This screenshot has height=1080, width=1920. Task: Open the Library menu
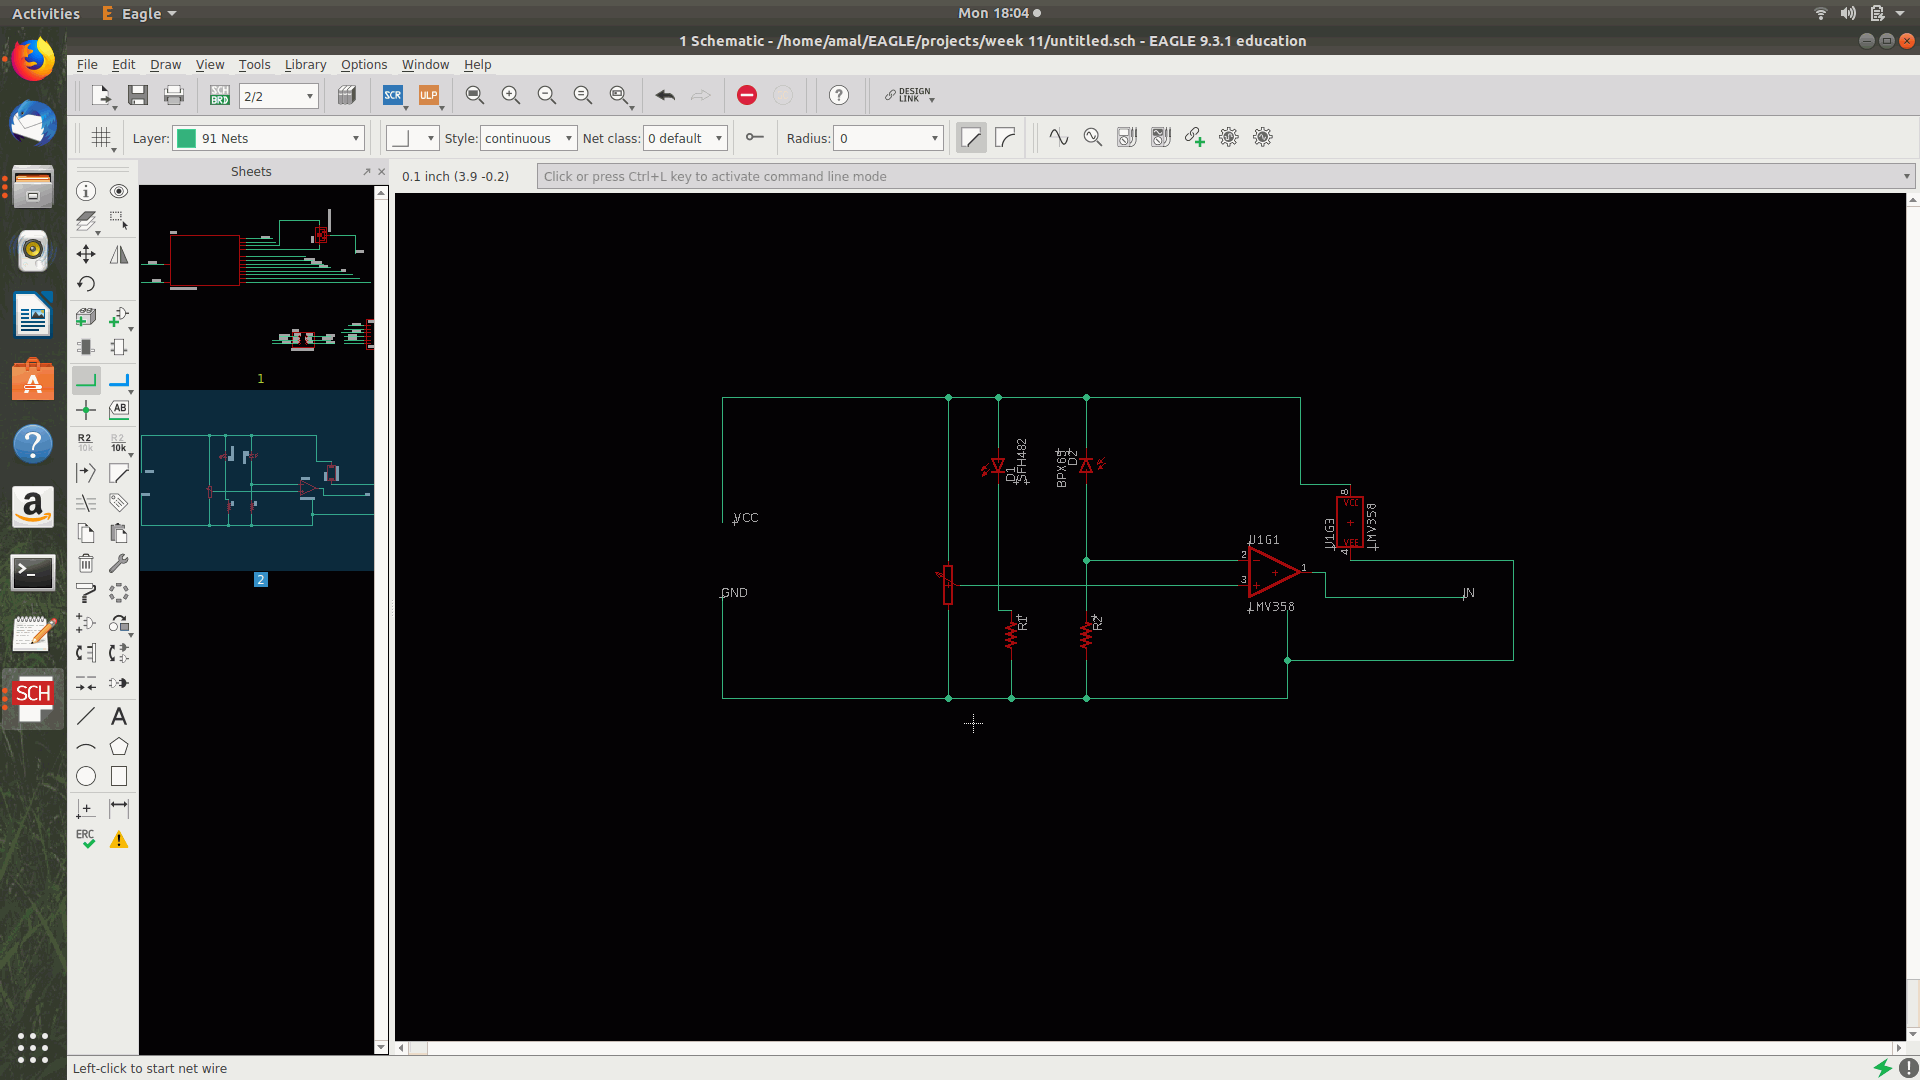[305, 65]
